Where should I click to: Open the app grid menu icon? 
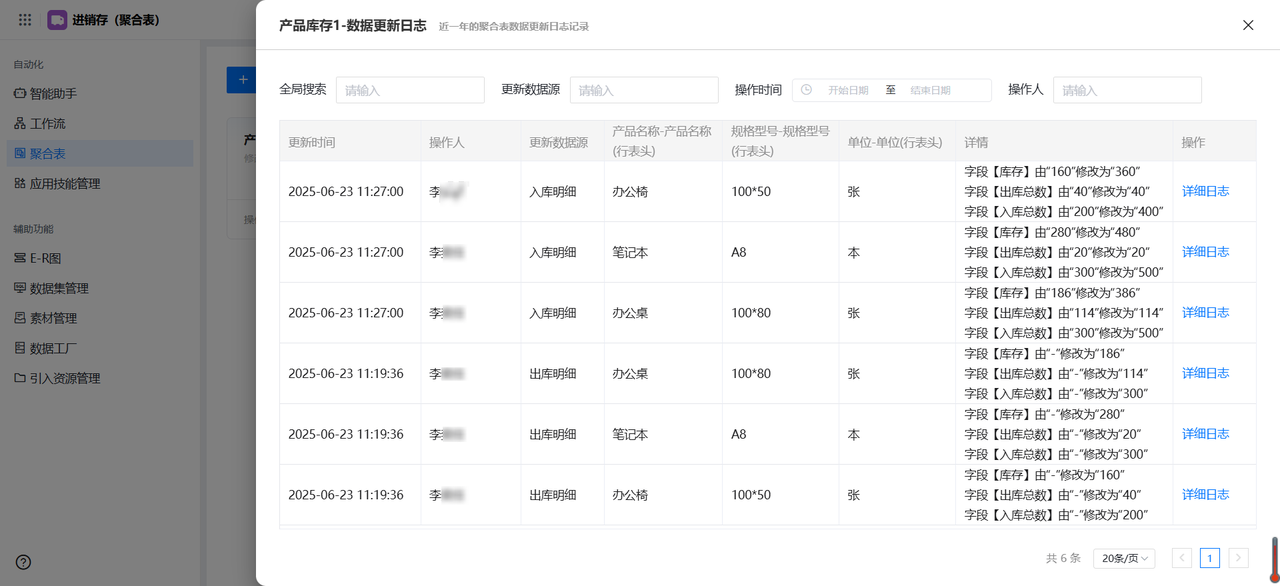[25, 20]
